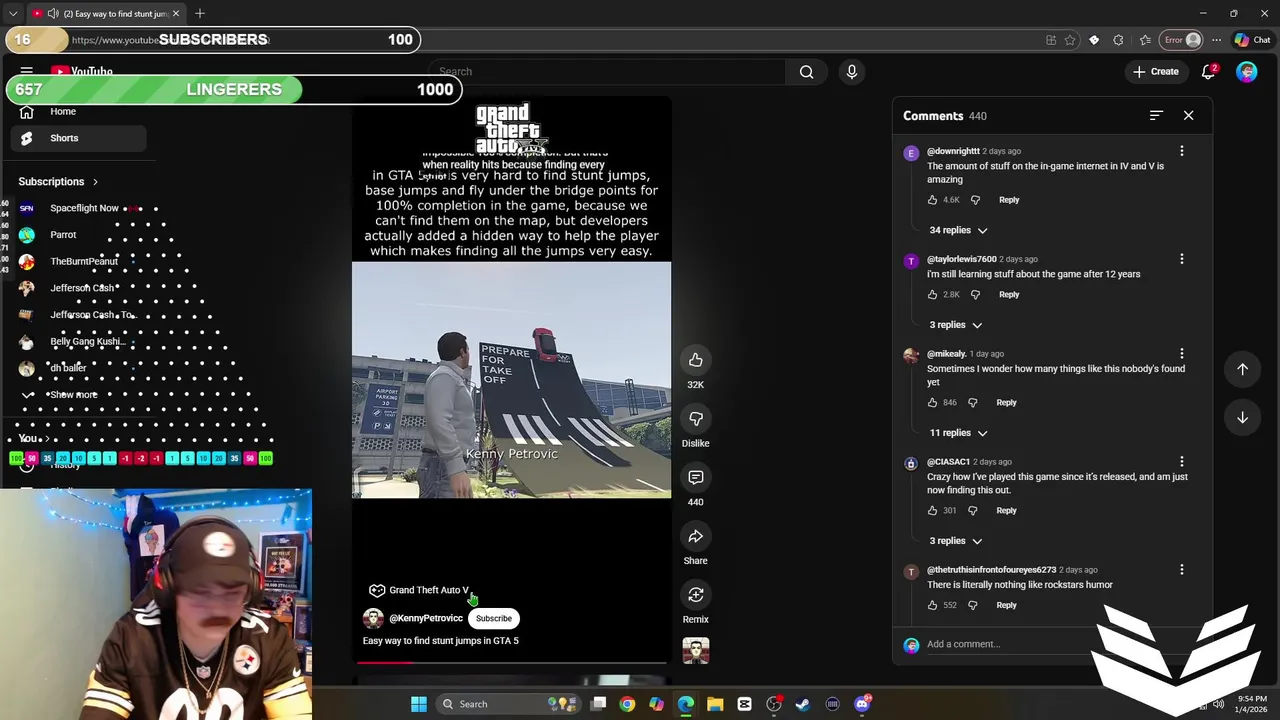Subscribe to @KennyPetrovicc

click(x=494, y=619)
